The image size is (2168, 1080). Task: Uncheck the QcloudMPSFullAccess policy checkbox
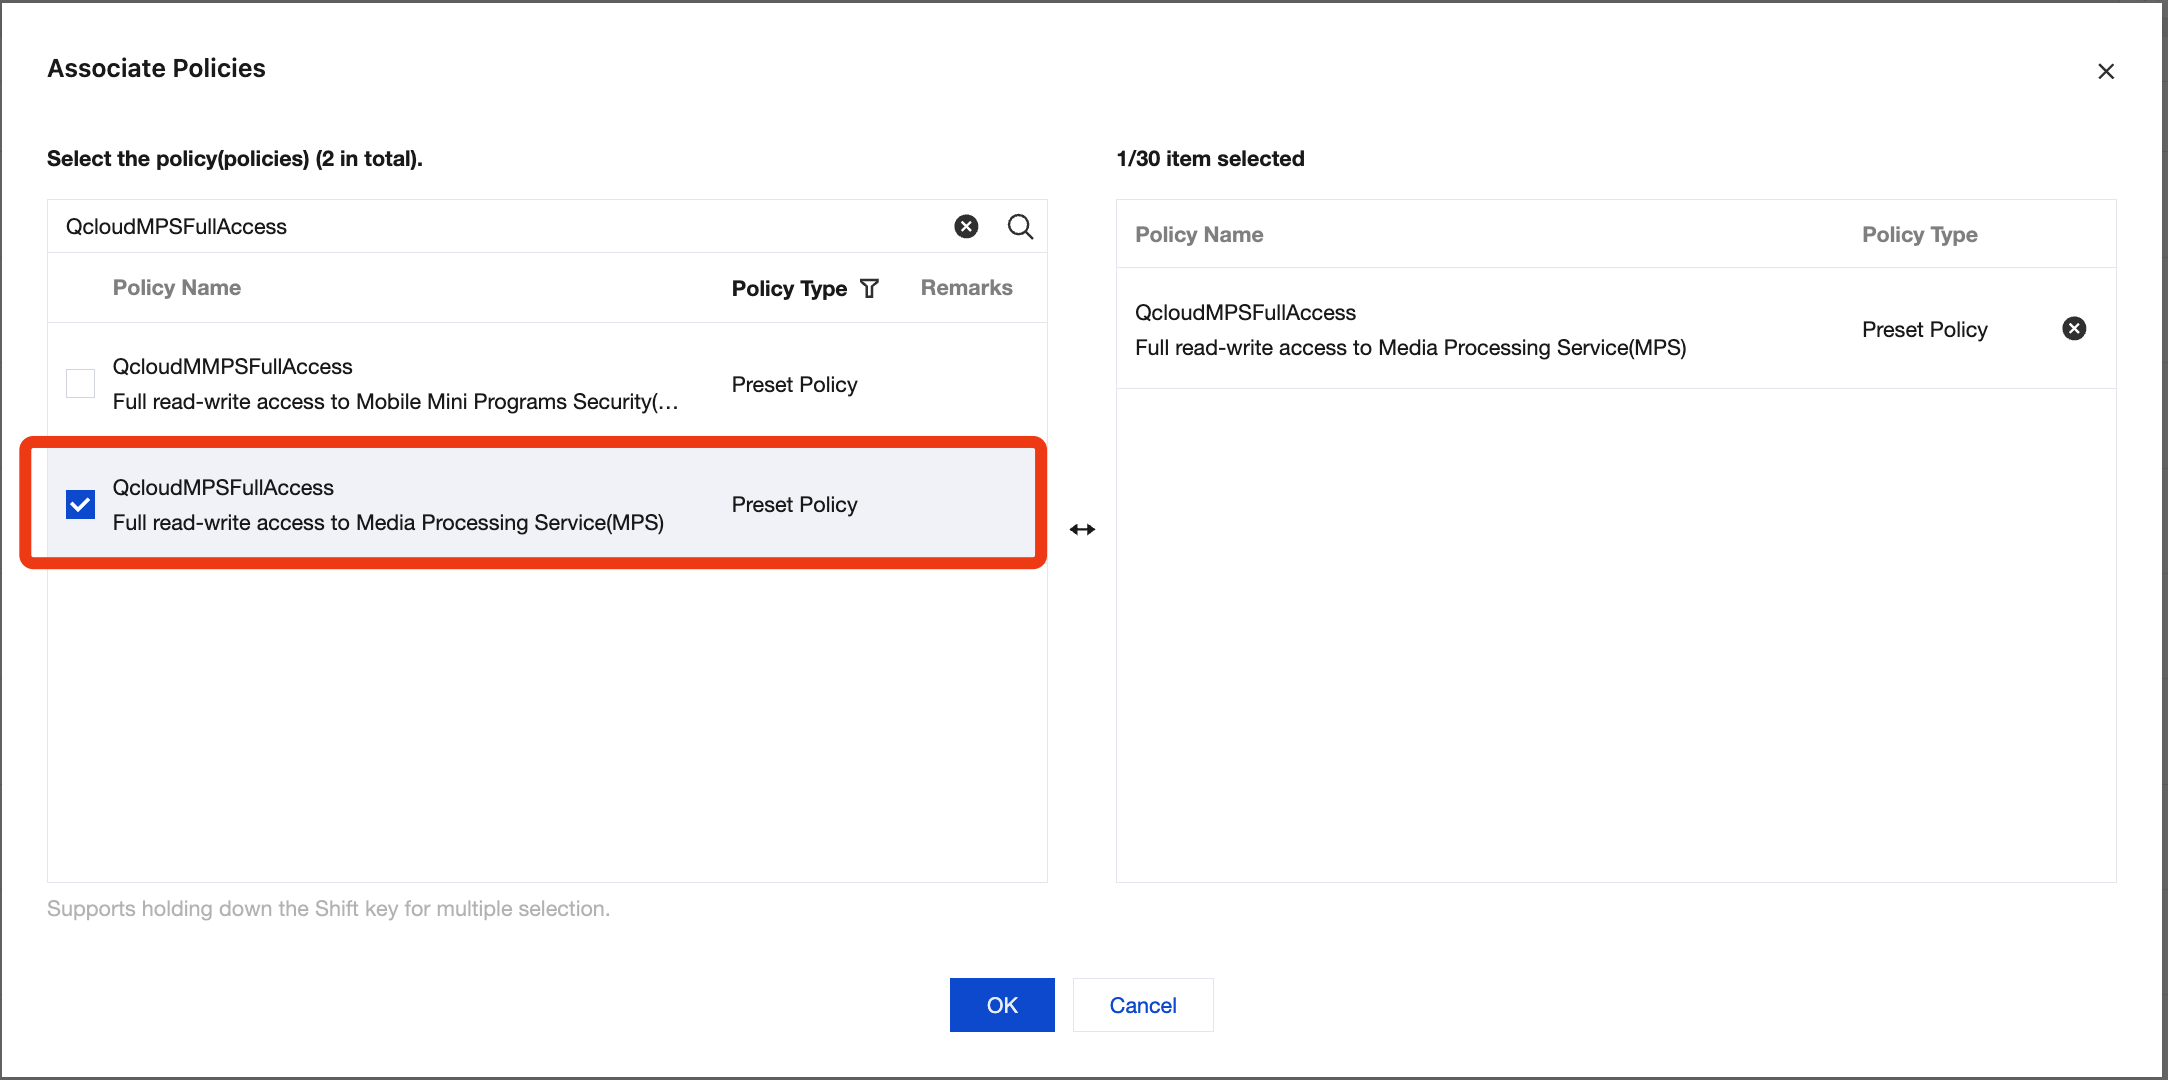81,505
